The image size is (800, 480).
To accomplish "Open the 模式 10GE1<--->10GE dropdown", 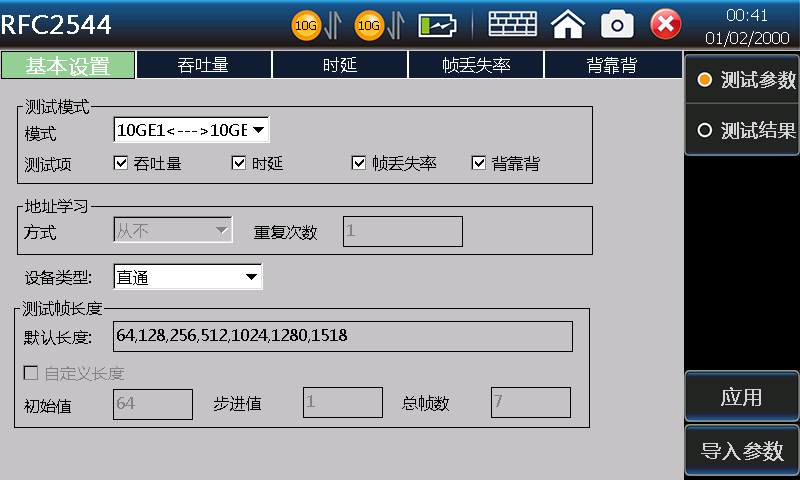I will (192, 130).
